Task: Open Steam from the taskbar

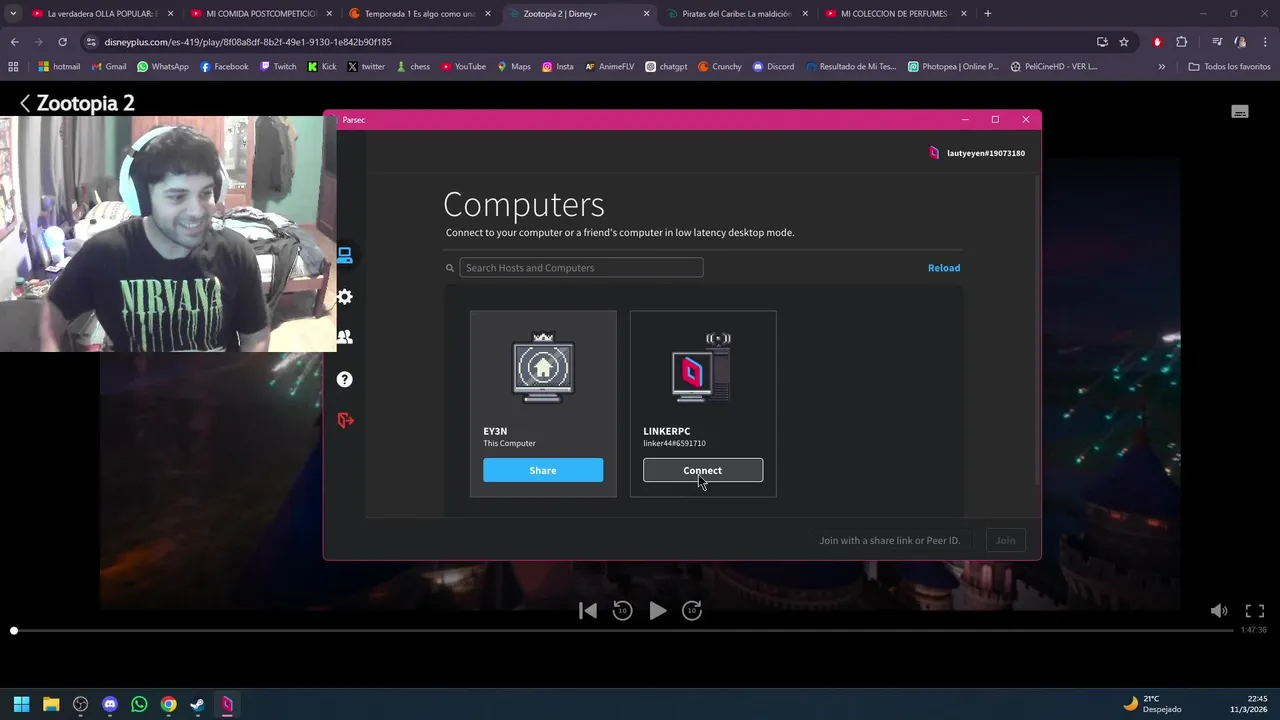Action: pyautogui.click(x=198, y=704)
